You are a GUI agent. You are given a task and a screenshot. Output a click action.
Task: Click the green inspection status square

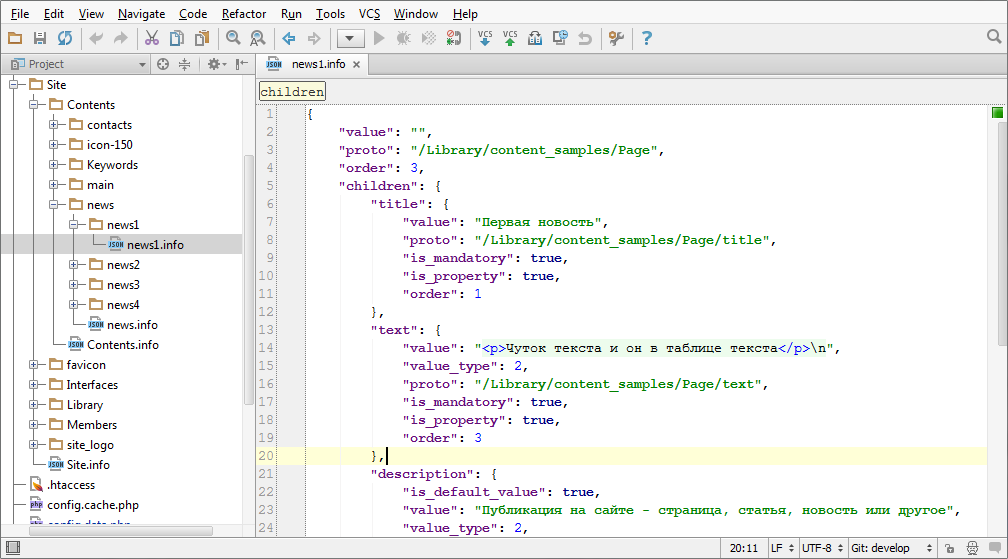click(x=997, y=113)
